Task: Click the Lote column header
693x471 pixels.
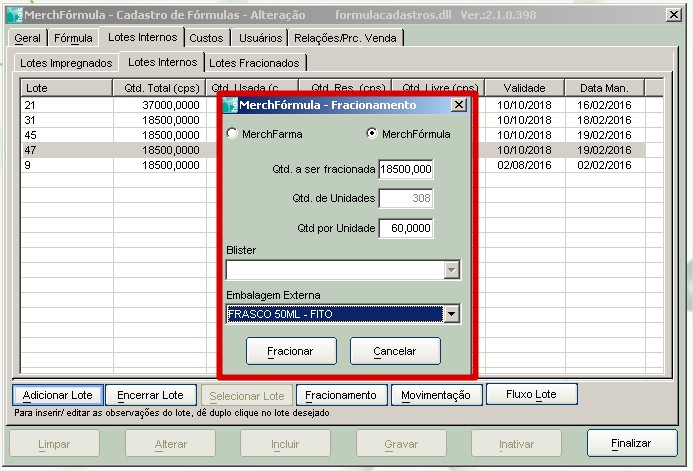Action: pyautogui.click(x=66, y=88)
